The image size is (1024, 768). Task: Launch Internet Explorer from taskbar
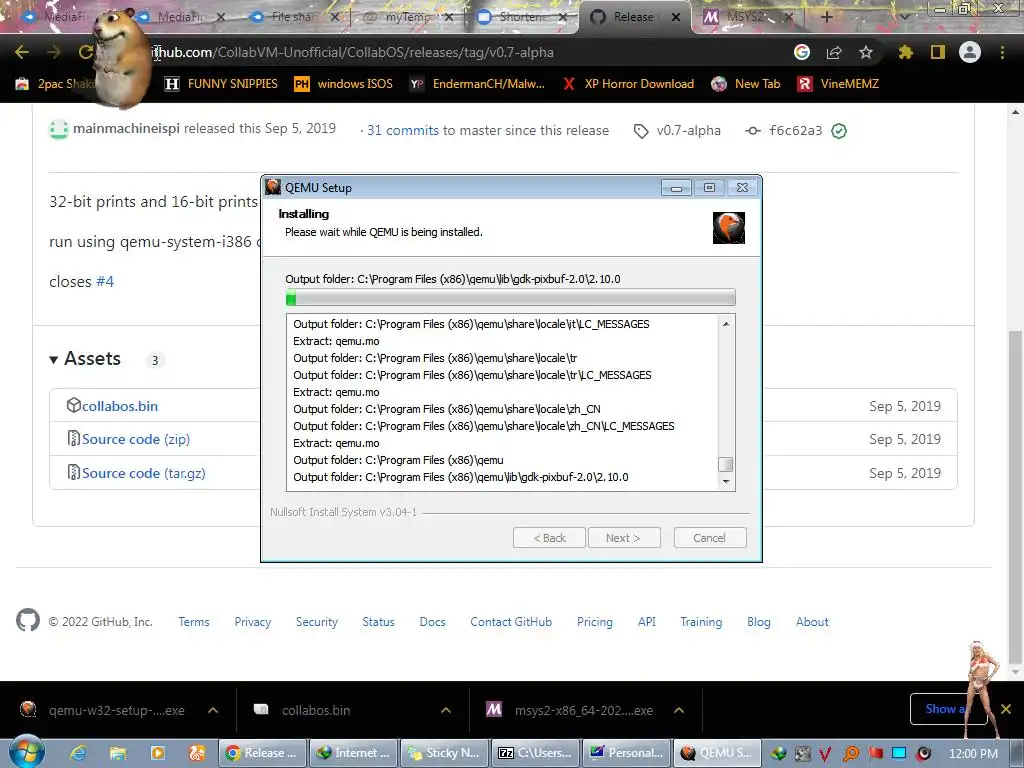(x=78, y=753)
